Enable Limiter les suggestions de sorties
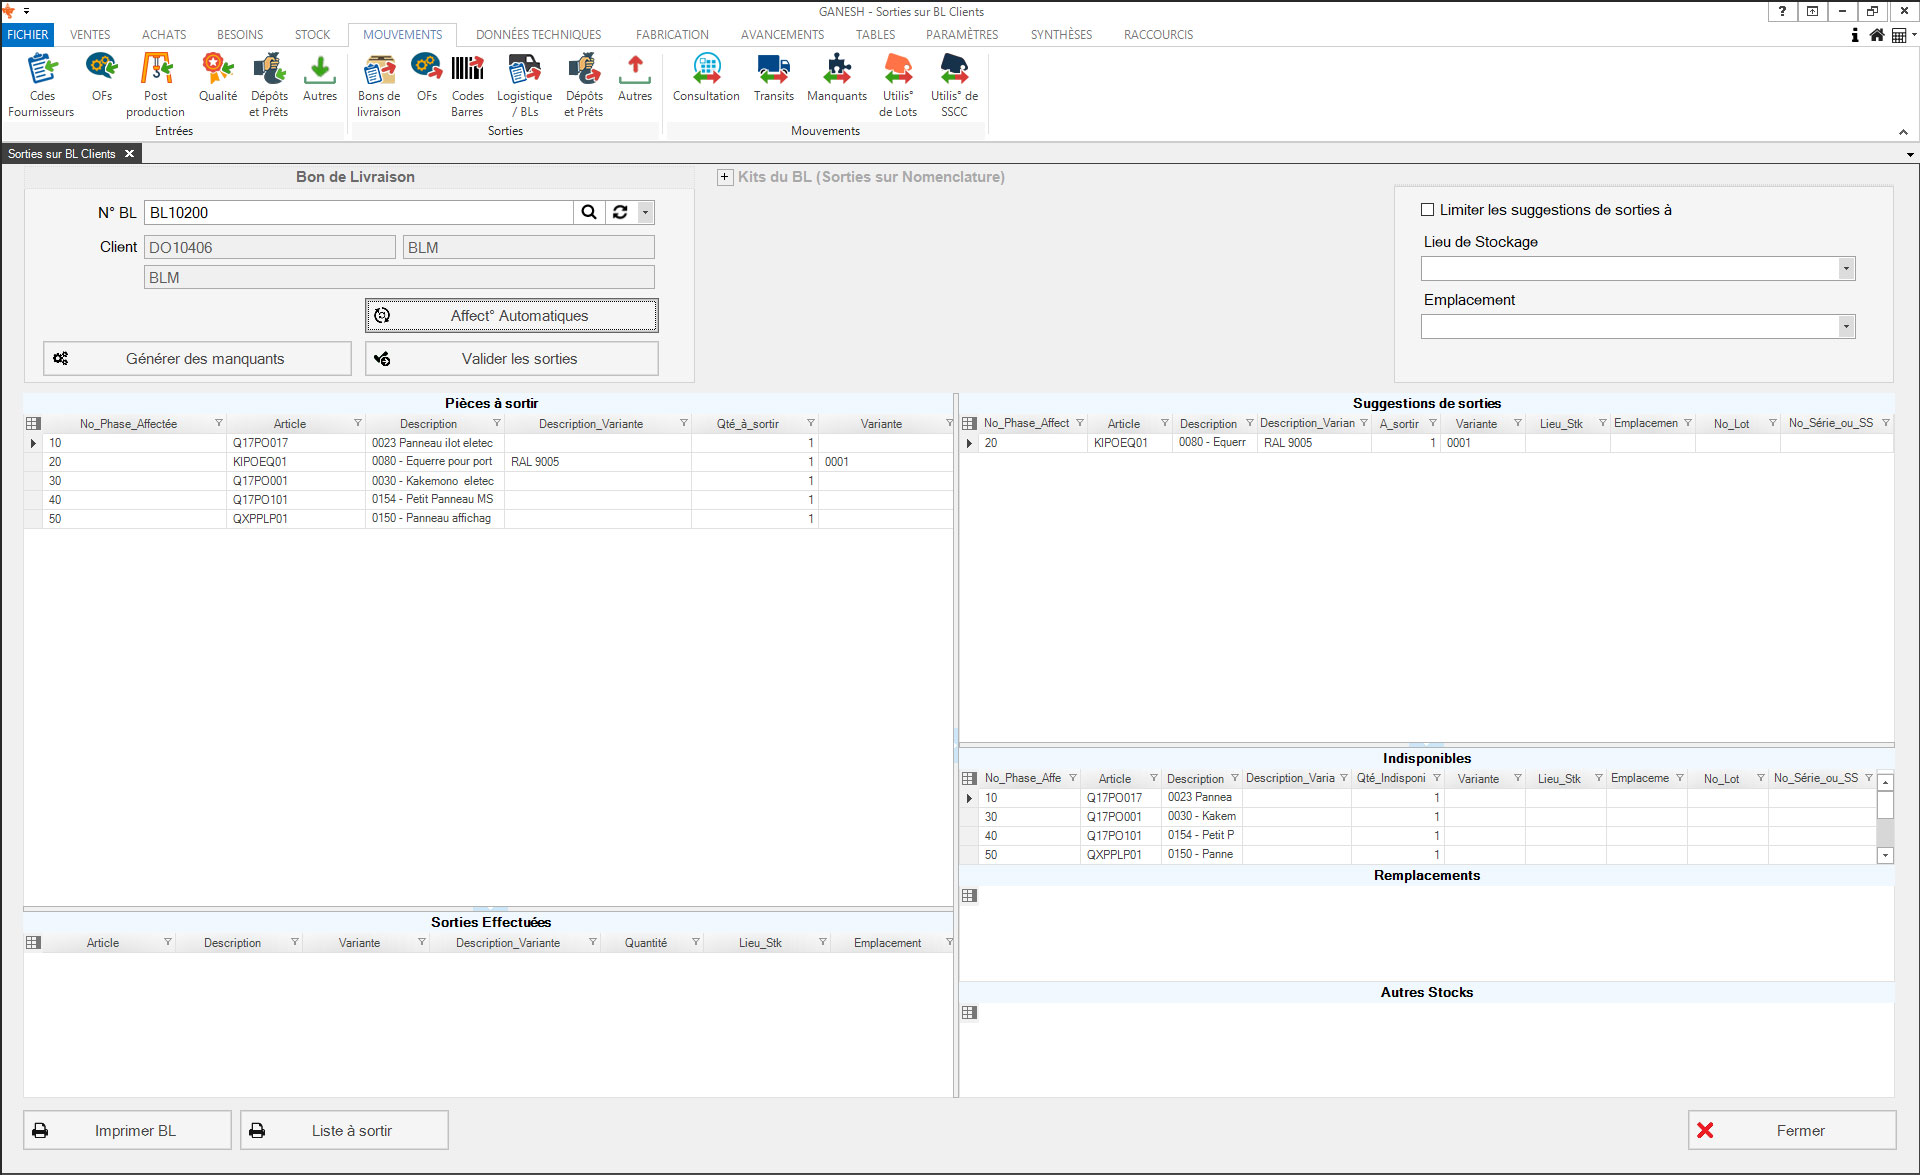Screen dimensions: 1920x1175 point(1428,210)
